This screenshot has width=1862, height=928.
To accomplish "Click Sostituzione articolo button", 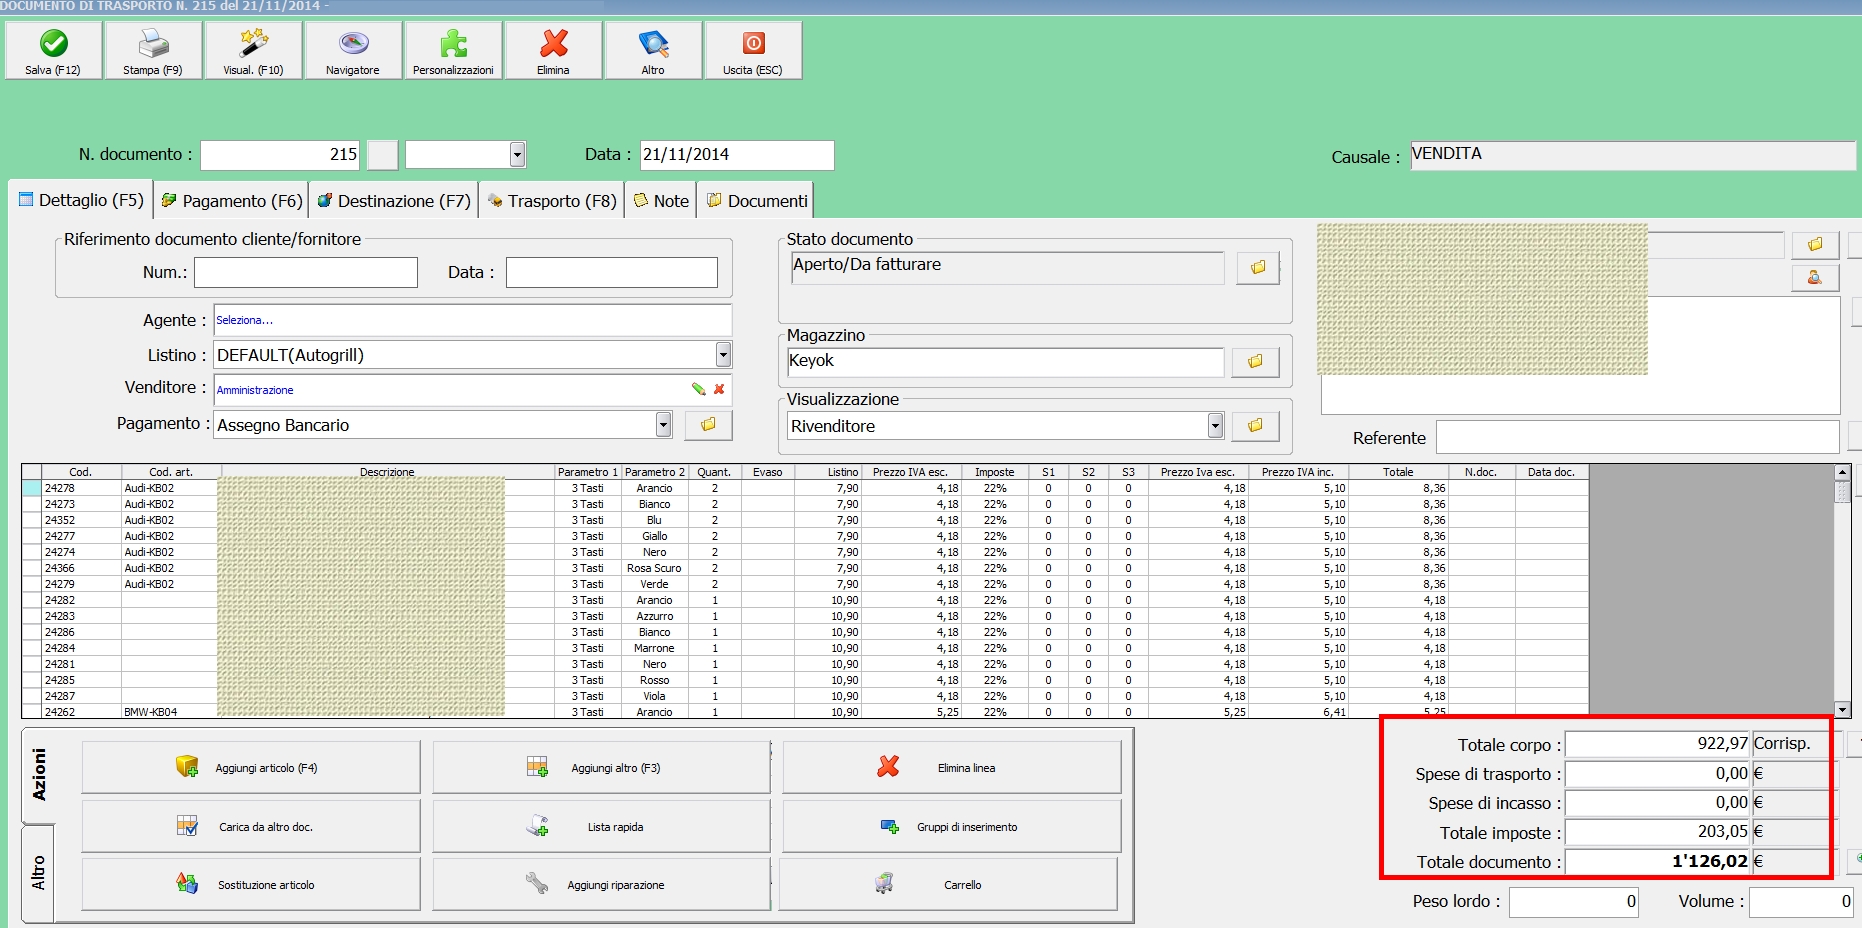I will [251, 884].
